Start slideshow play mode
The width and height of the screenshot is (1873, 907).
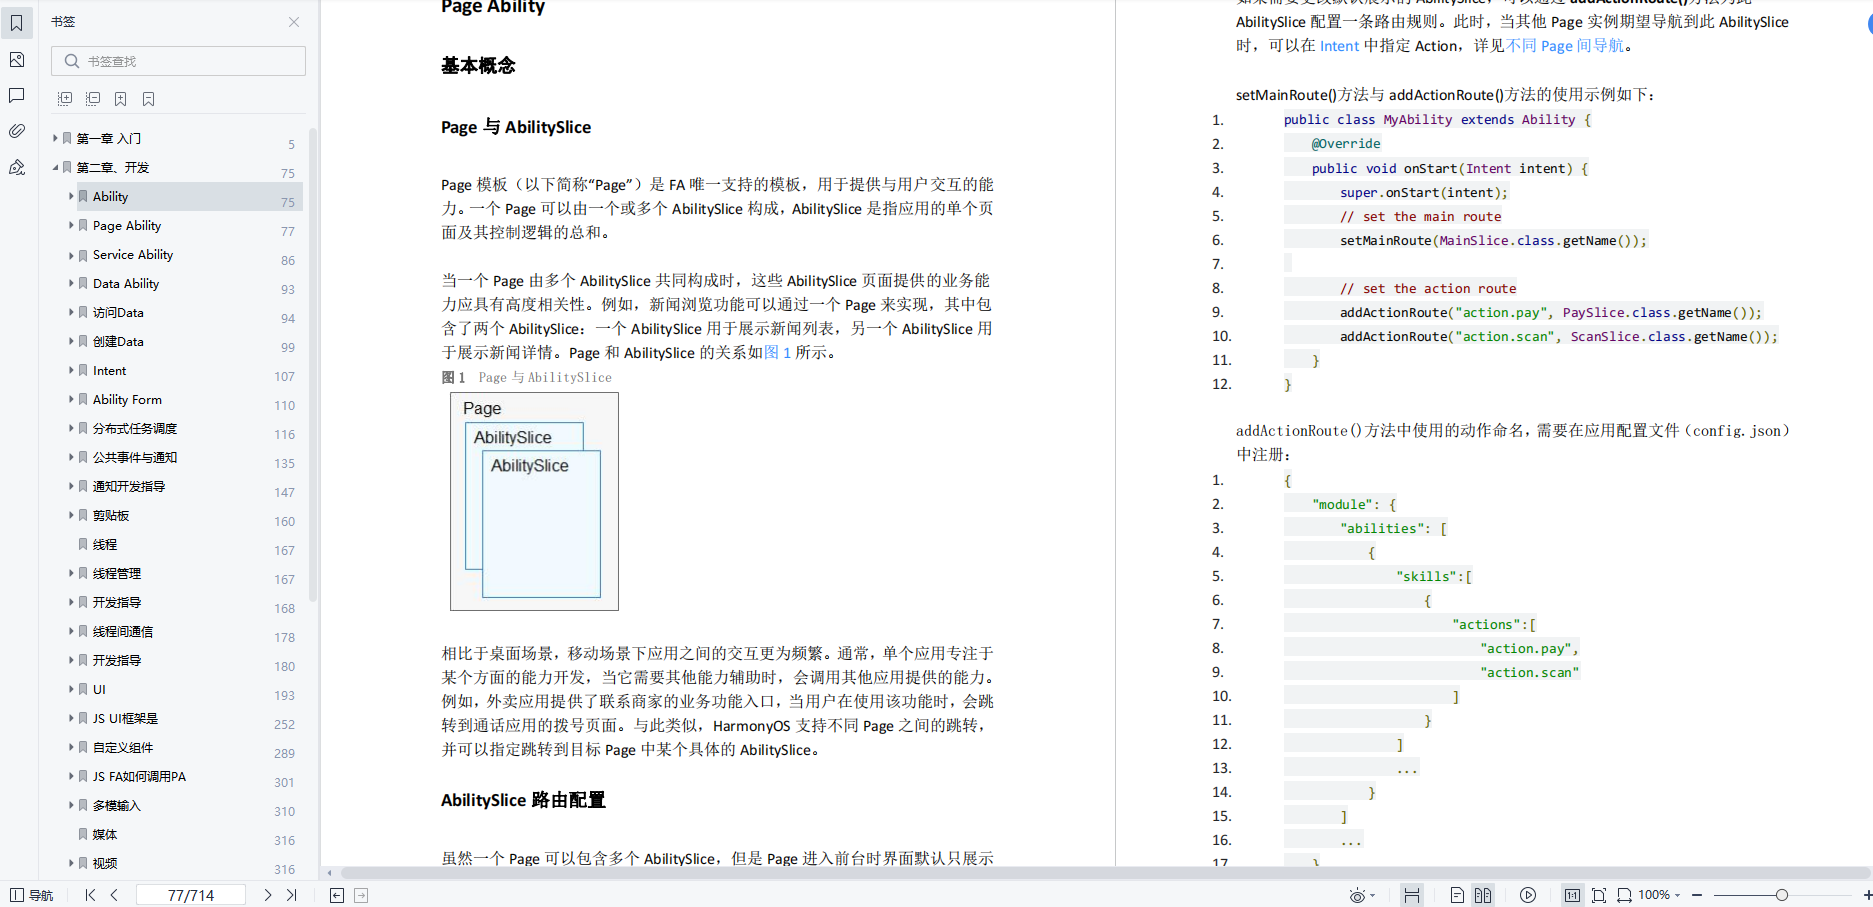(x=1528, y=895)
